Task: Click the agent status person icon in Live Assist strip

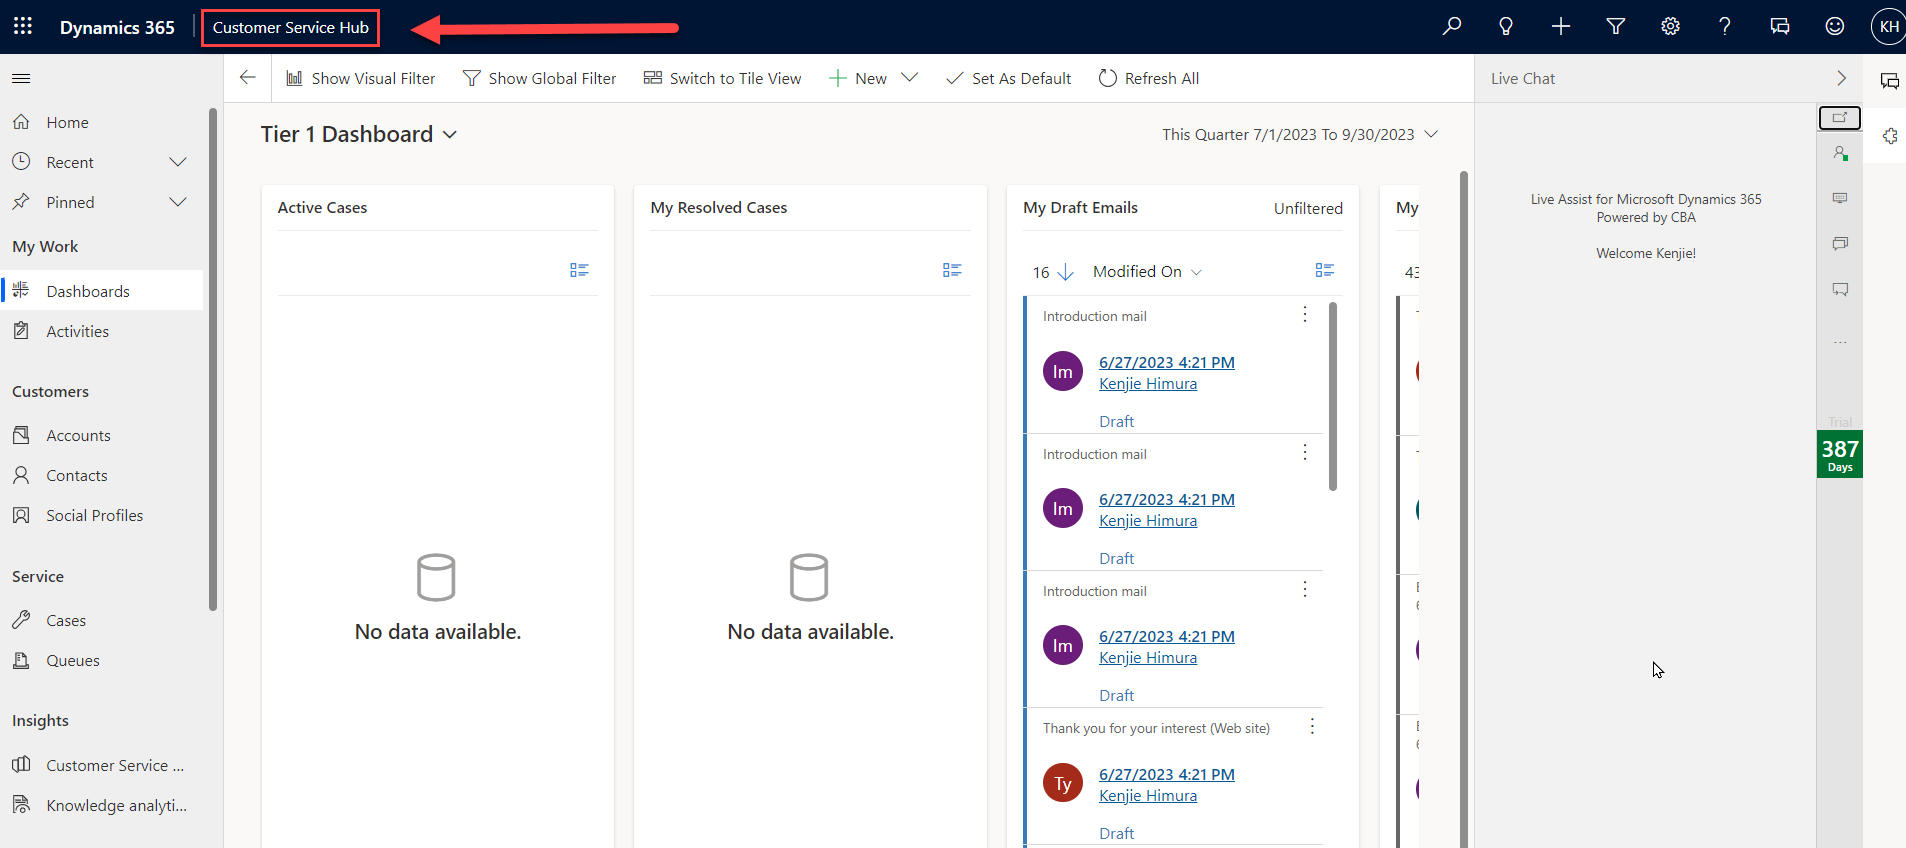Action: [x=1840, y=153]
